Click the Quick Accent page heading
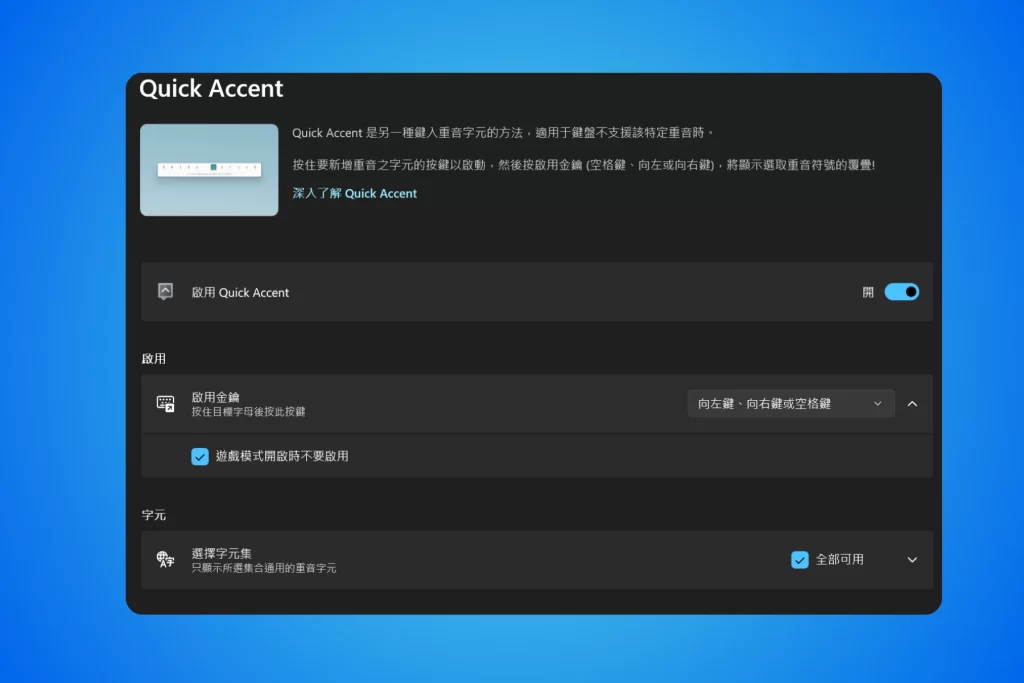This screenshot has width=1024, height=683. [211, 88]
